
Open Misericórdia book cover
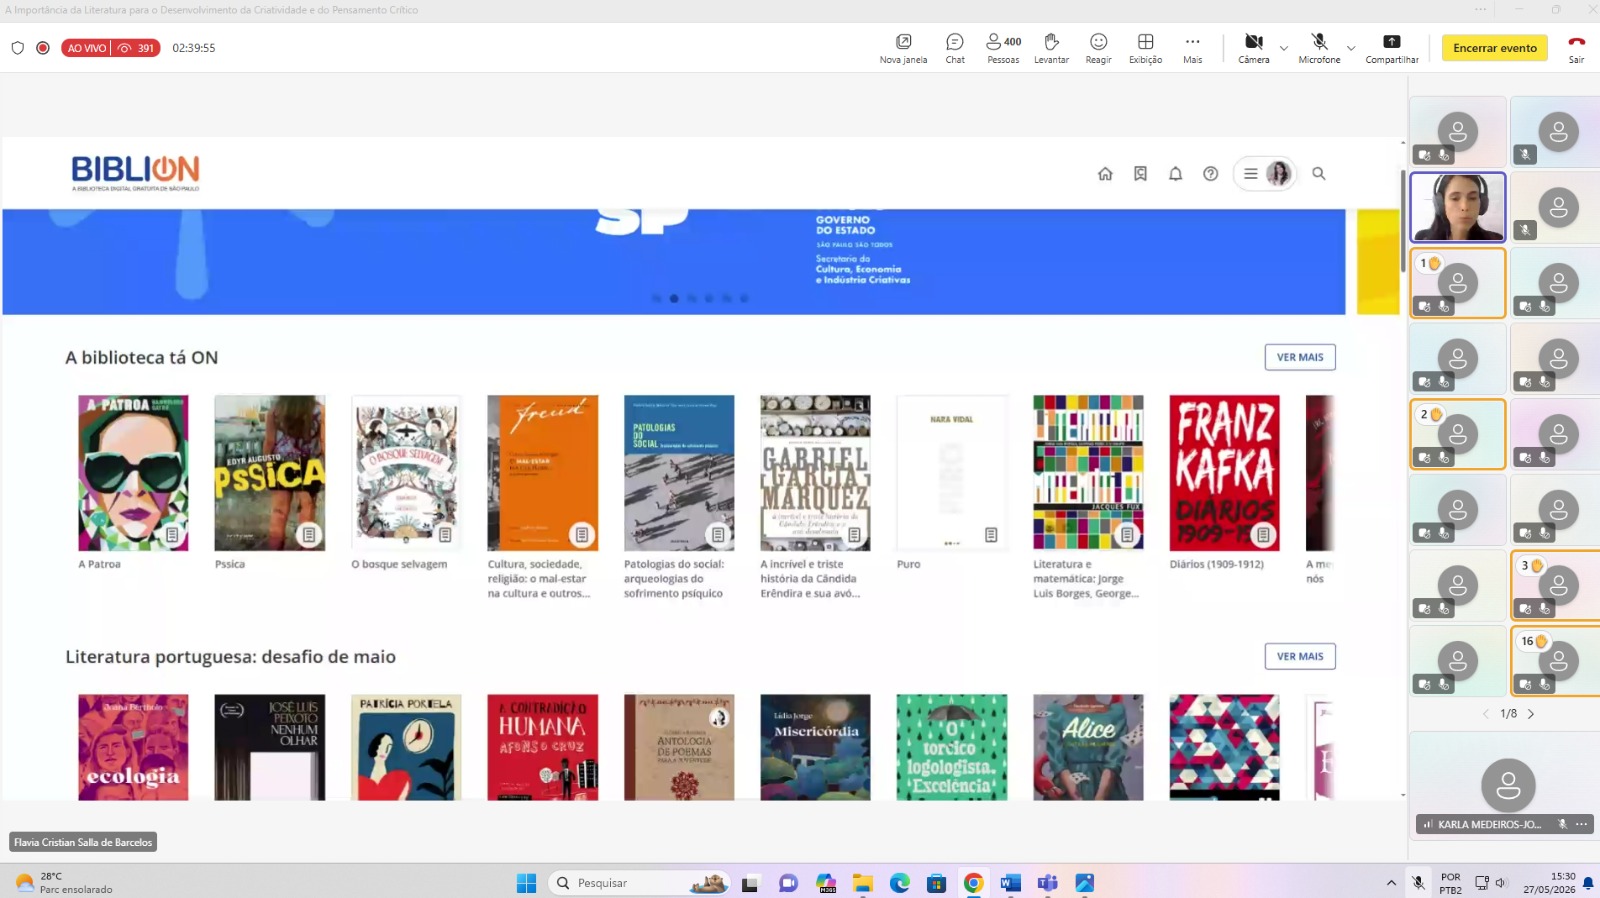(815, 747)
